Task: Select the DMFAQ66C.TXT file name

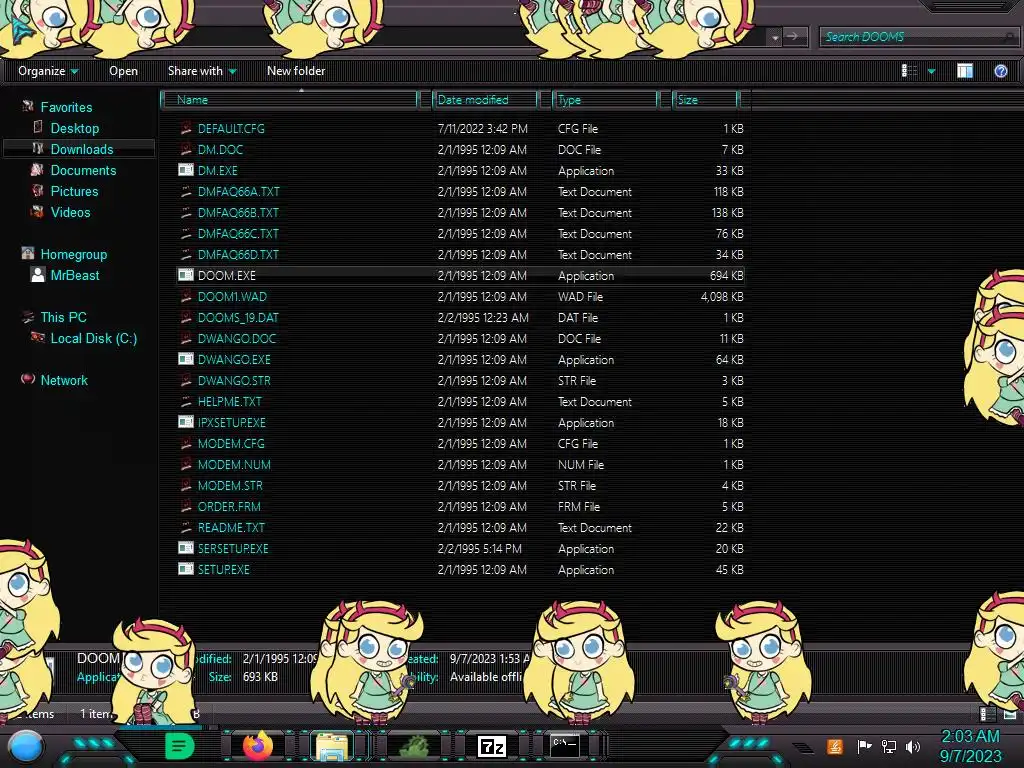Action: pos(238,233)
